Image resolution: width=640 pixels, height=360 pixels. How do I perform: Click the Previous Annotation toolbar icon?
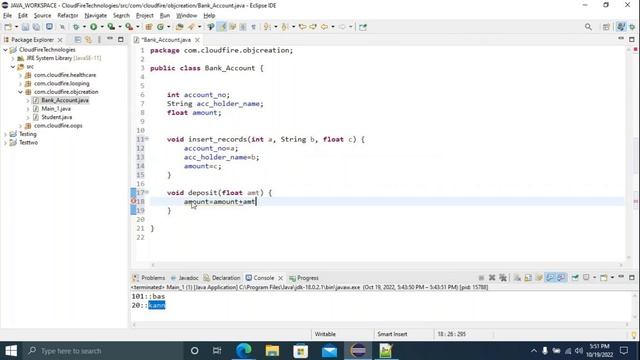click(x=285, y=27)
